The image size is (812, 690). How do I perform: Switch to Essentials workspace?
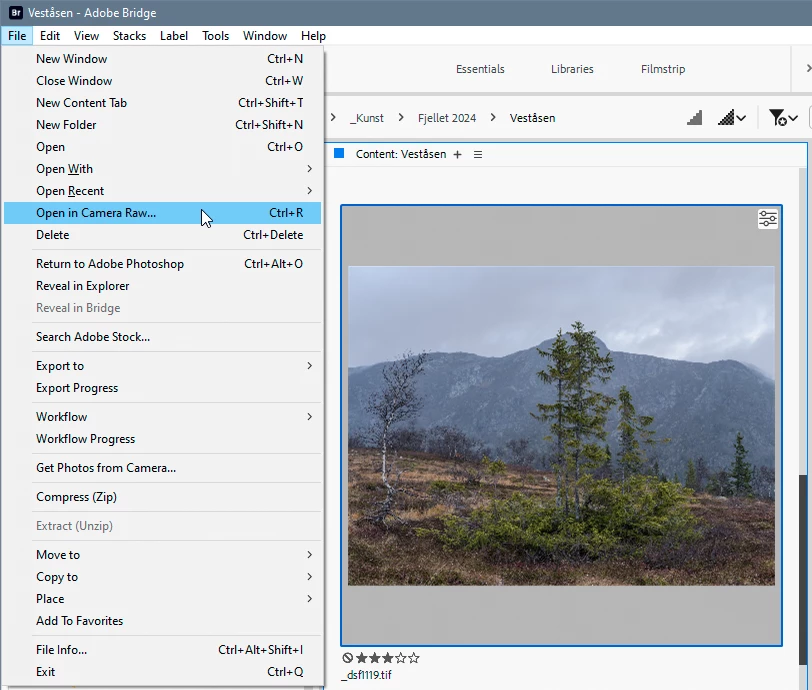click(480, 69)
